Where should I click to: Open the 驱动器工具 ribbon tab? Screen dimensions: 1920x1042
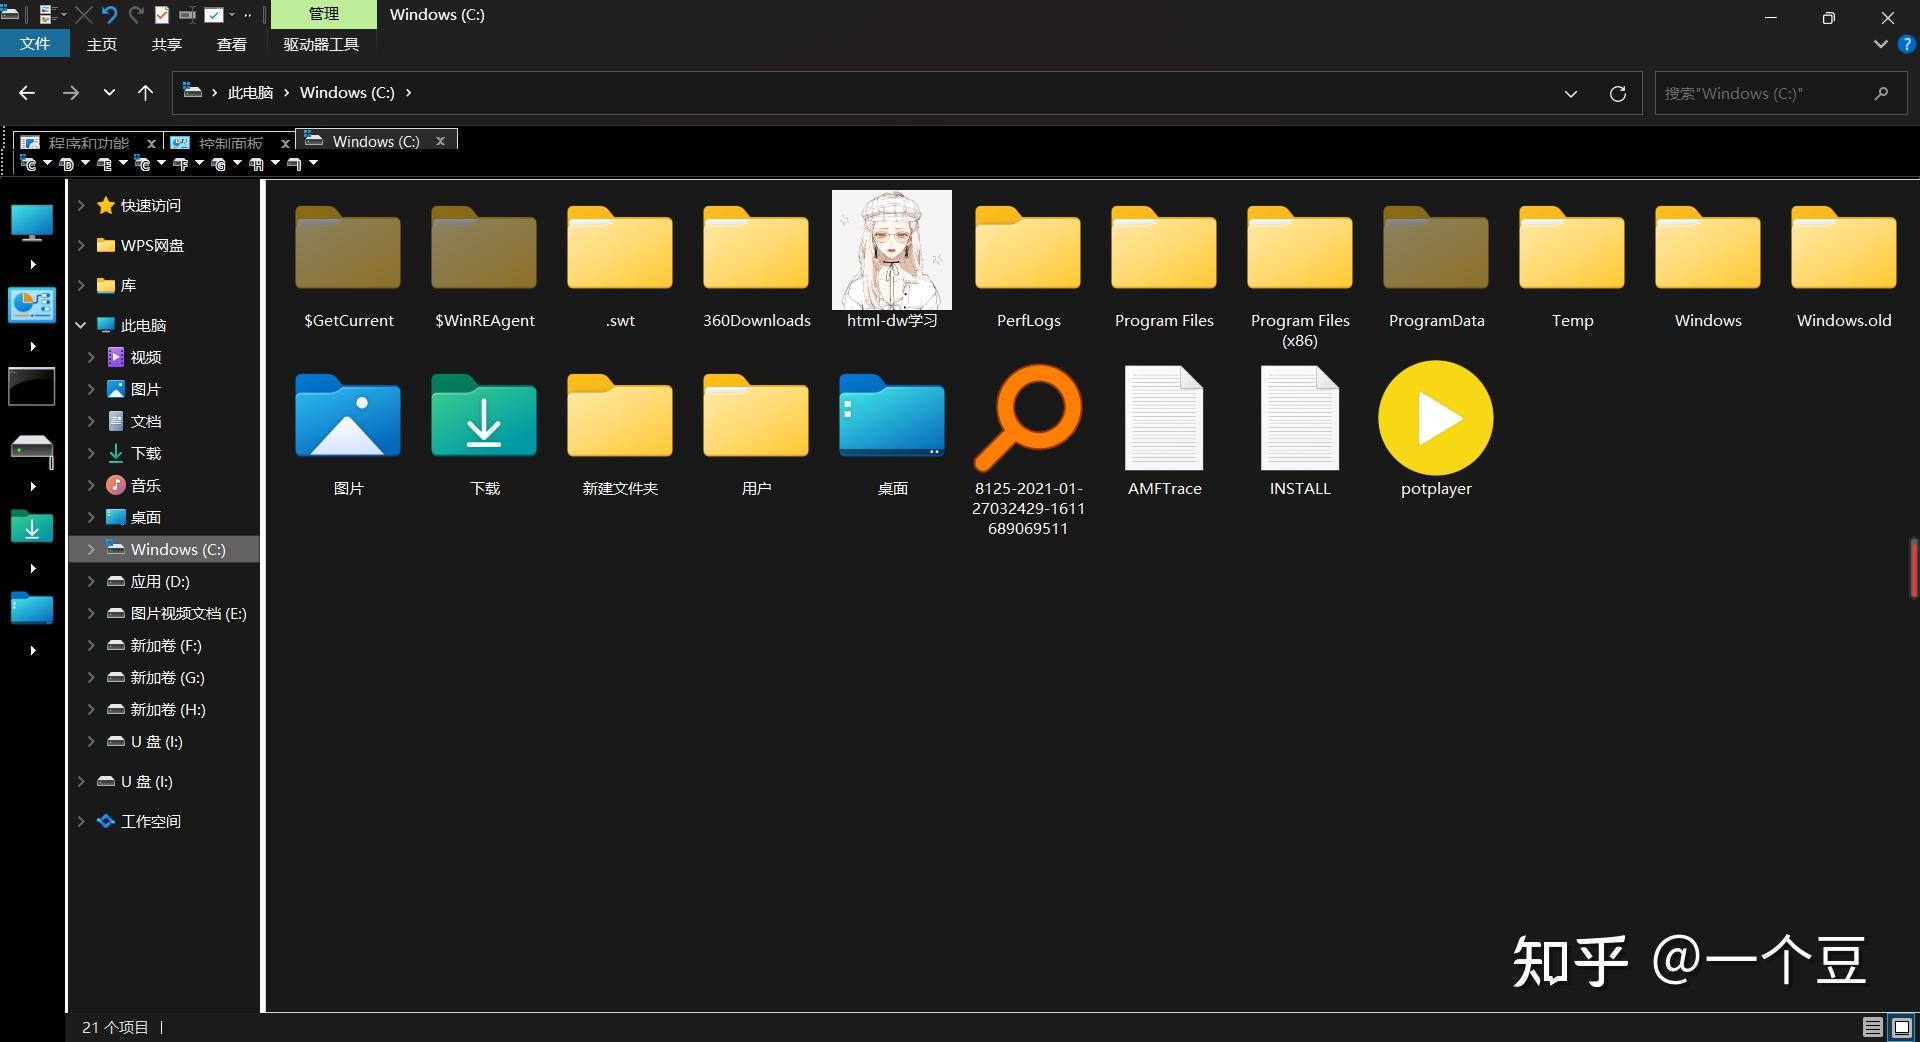click(x=321, y=44)
